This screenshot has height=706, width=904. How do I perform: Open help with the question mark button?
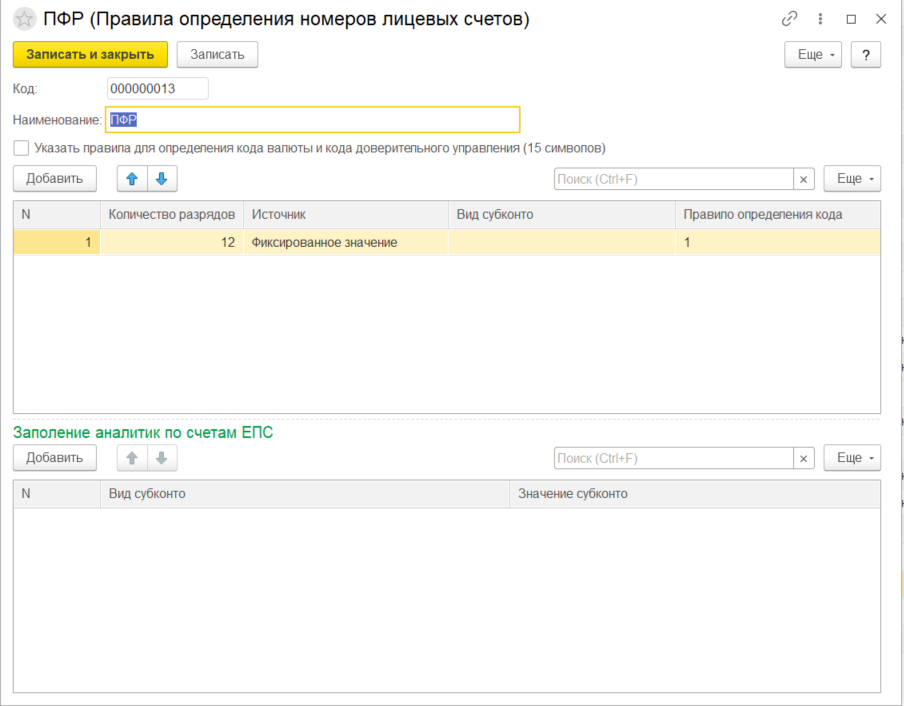coord(865,55)
